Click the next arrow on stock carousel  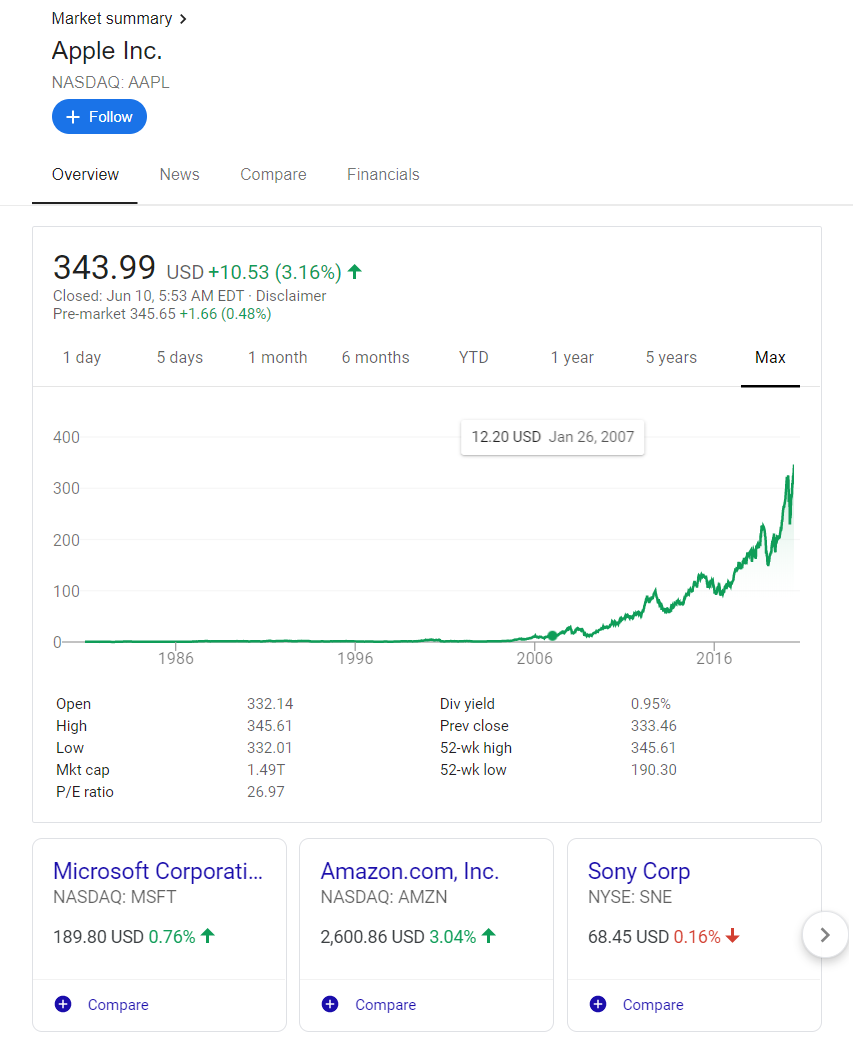(x=825, y=935)
